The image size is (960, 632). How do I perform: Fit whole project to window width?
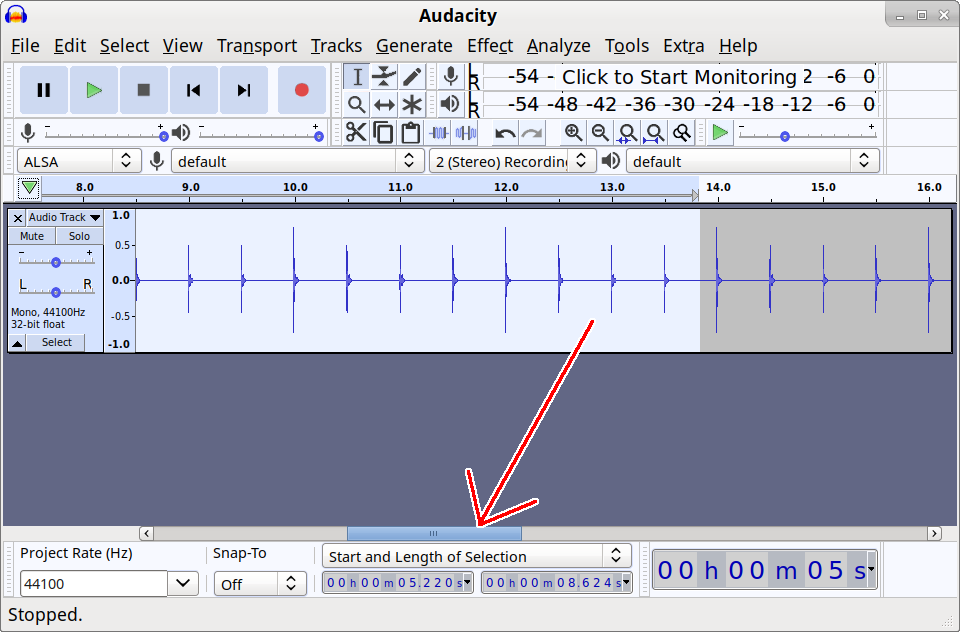[654, 132]
